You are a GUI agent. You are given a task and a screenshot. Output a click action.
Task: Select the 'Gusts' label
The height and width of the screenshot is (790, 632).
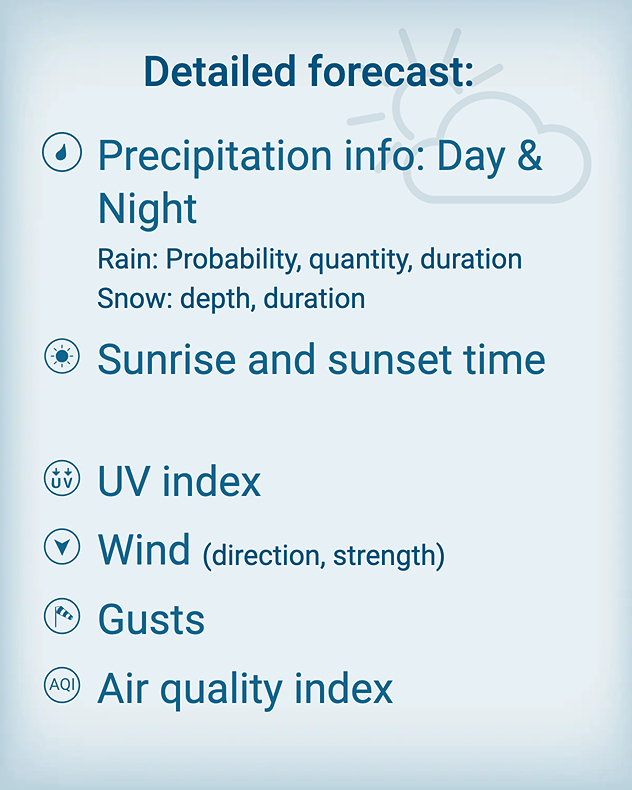(151, 619)
